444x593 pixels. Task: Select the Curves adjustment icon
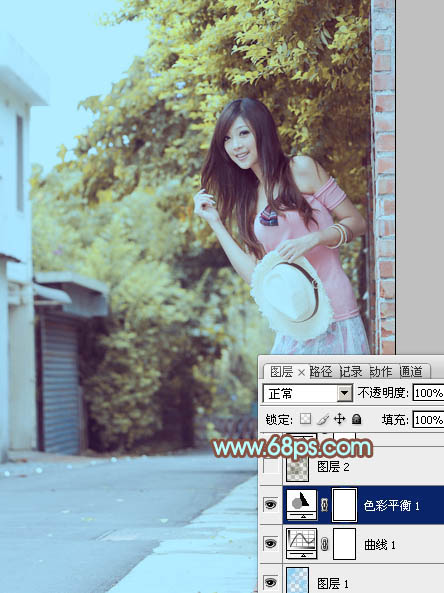301,544
